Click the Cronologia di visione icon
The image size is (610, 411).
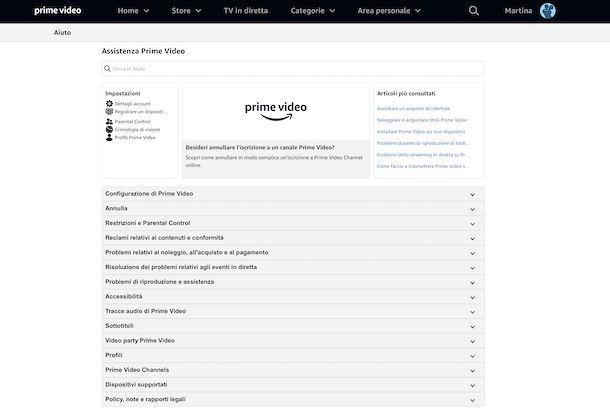(x=109, y=129)
